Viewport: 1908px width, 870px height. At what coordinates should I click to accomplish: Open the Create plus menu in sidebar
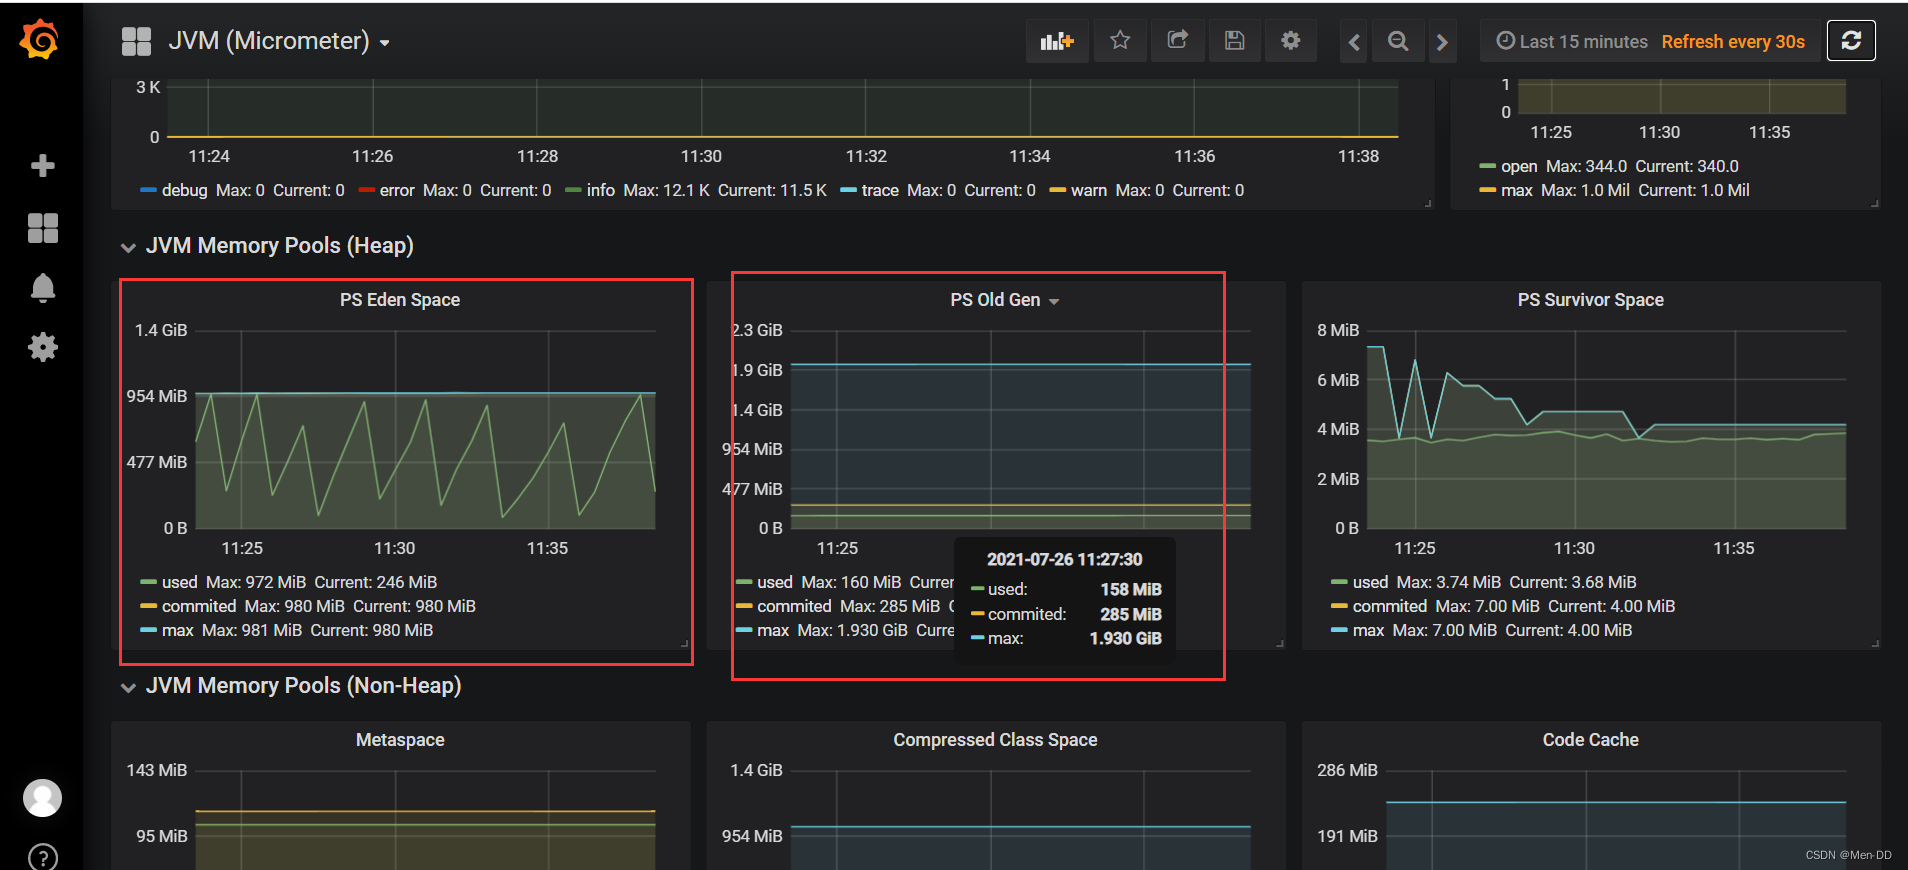point(42,166)
